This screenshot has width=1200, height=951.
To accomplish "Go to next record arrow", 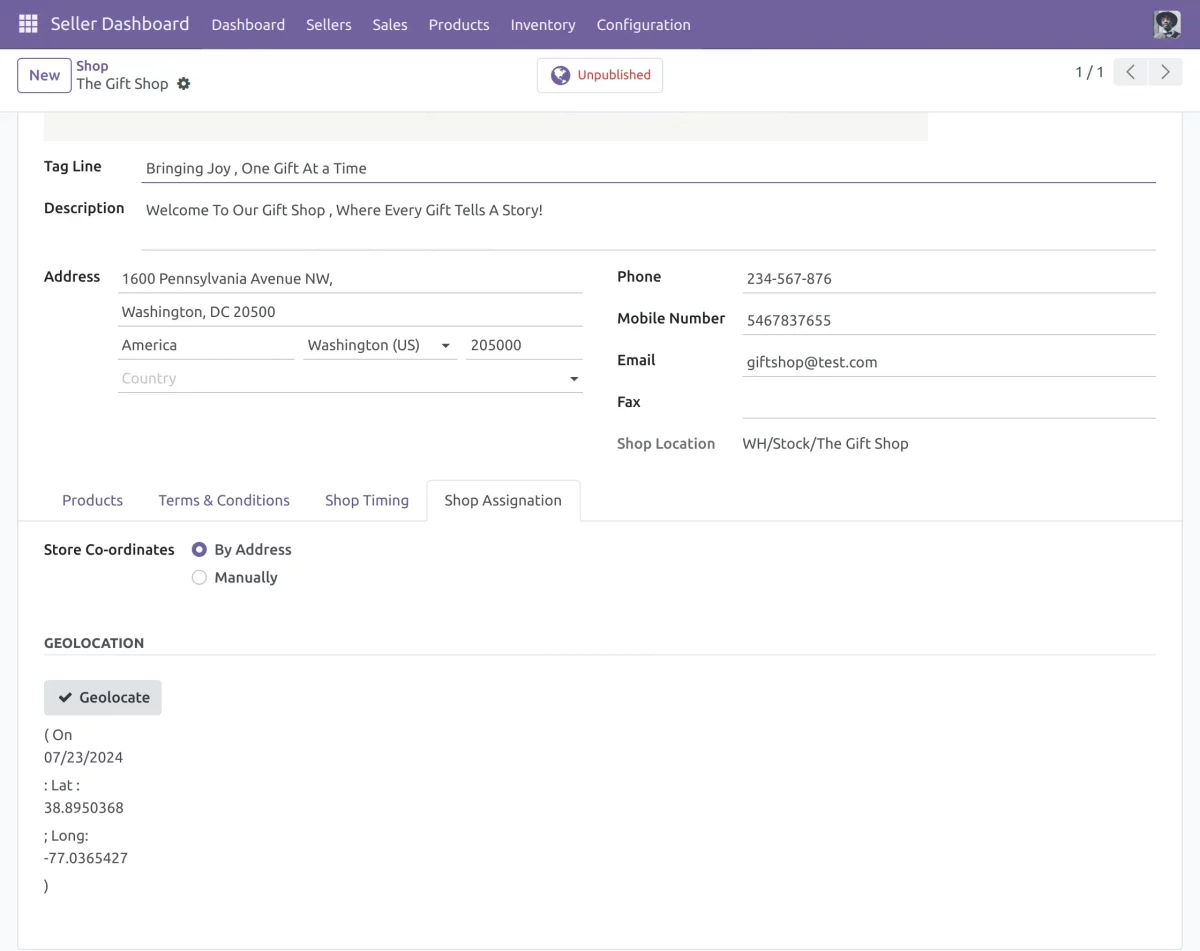I will (x=1165, y=72).
